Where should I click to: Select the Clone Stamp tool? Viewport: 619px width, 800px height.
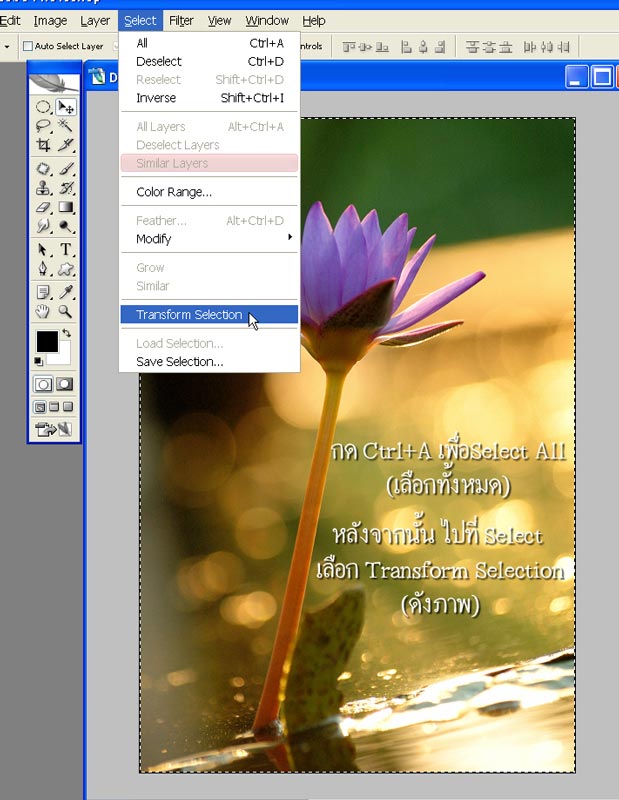[43, 188]
